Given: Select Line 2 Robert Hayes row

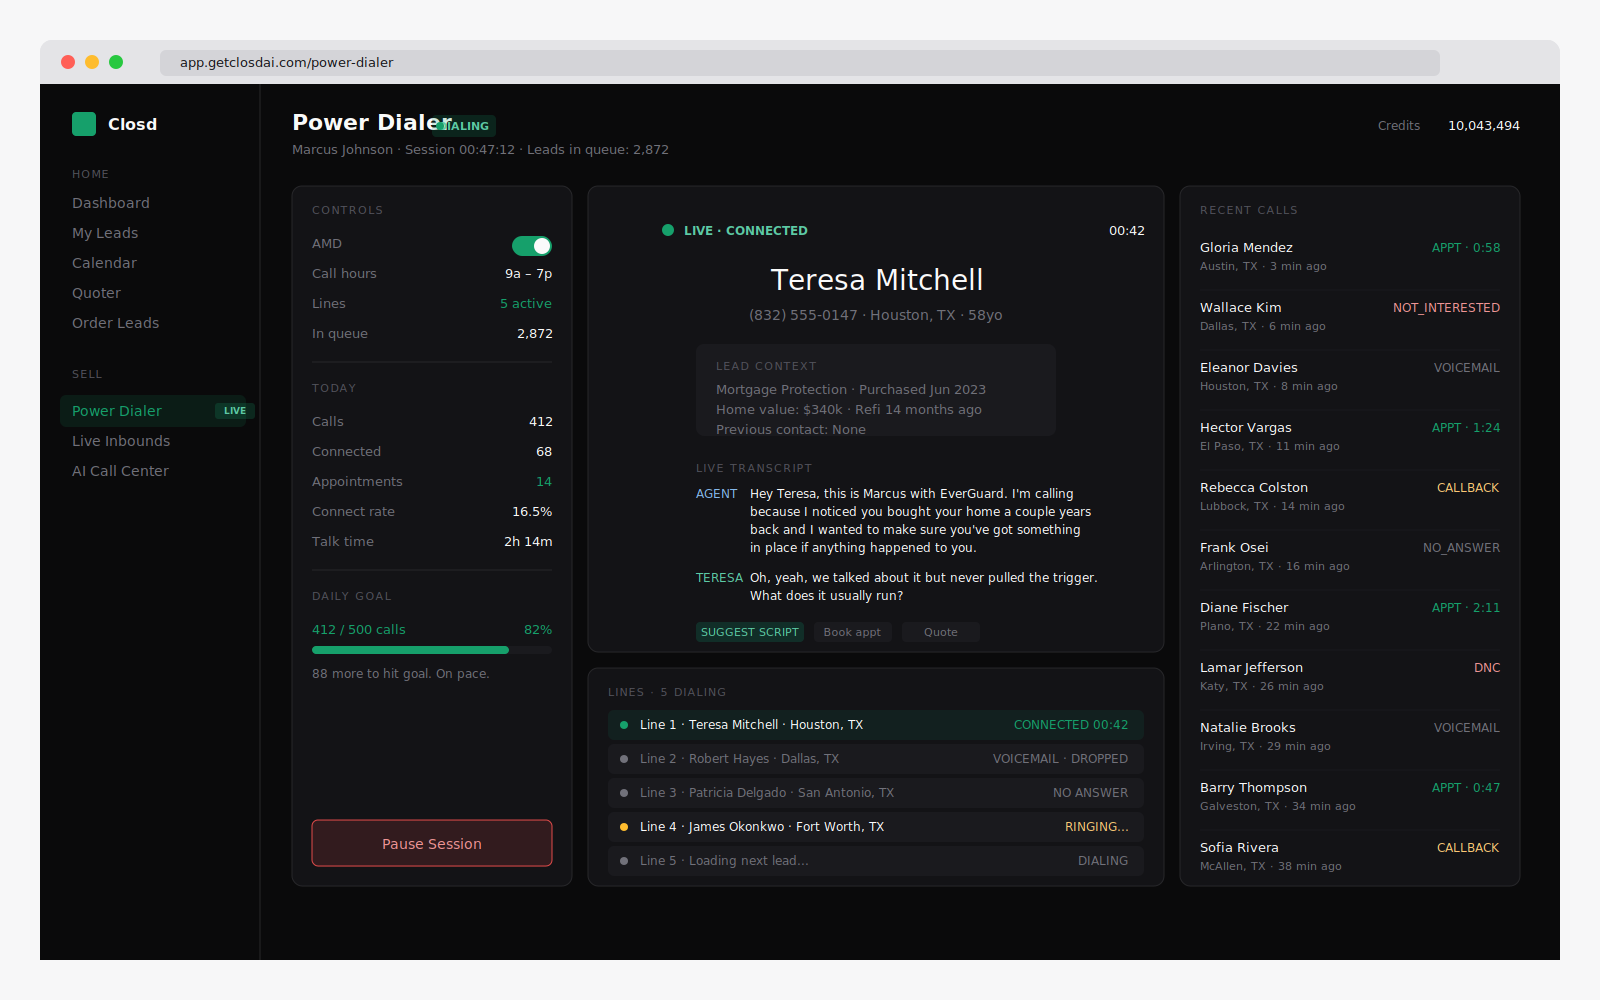Looking at the screenshot, I should point(875,759).
